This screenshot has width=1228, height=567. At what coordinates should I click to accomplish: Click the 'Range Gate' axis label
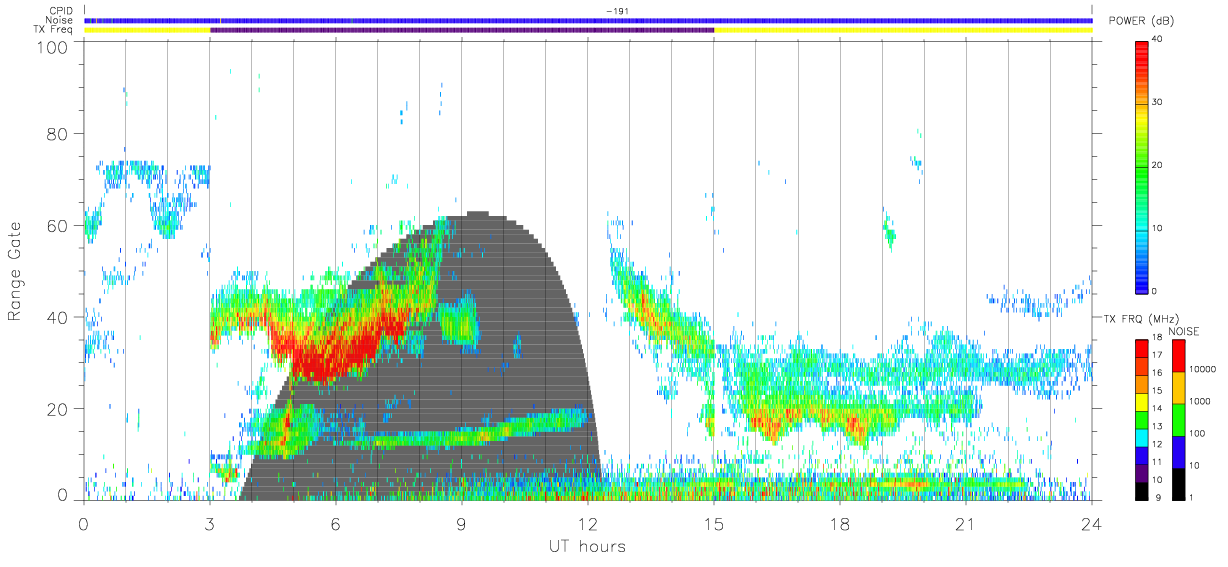pyautogui.click(x=16, y=272)
